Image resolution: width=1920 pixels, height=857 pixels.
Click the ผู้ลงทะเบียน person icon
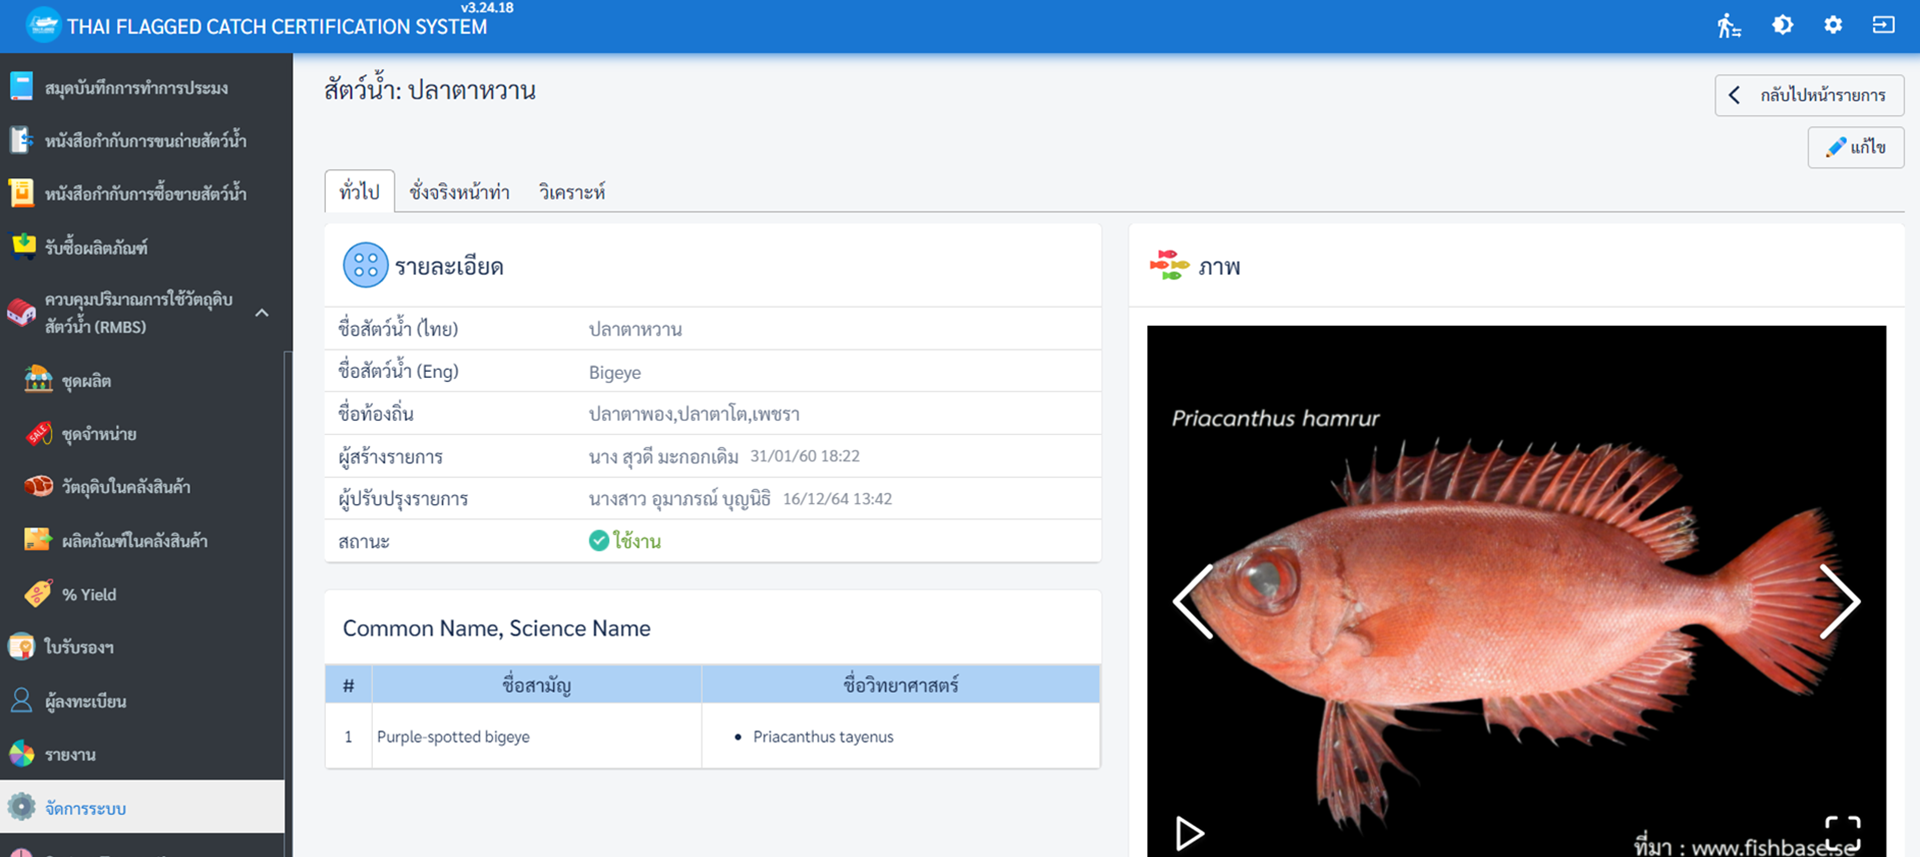(x=21, y=700)
